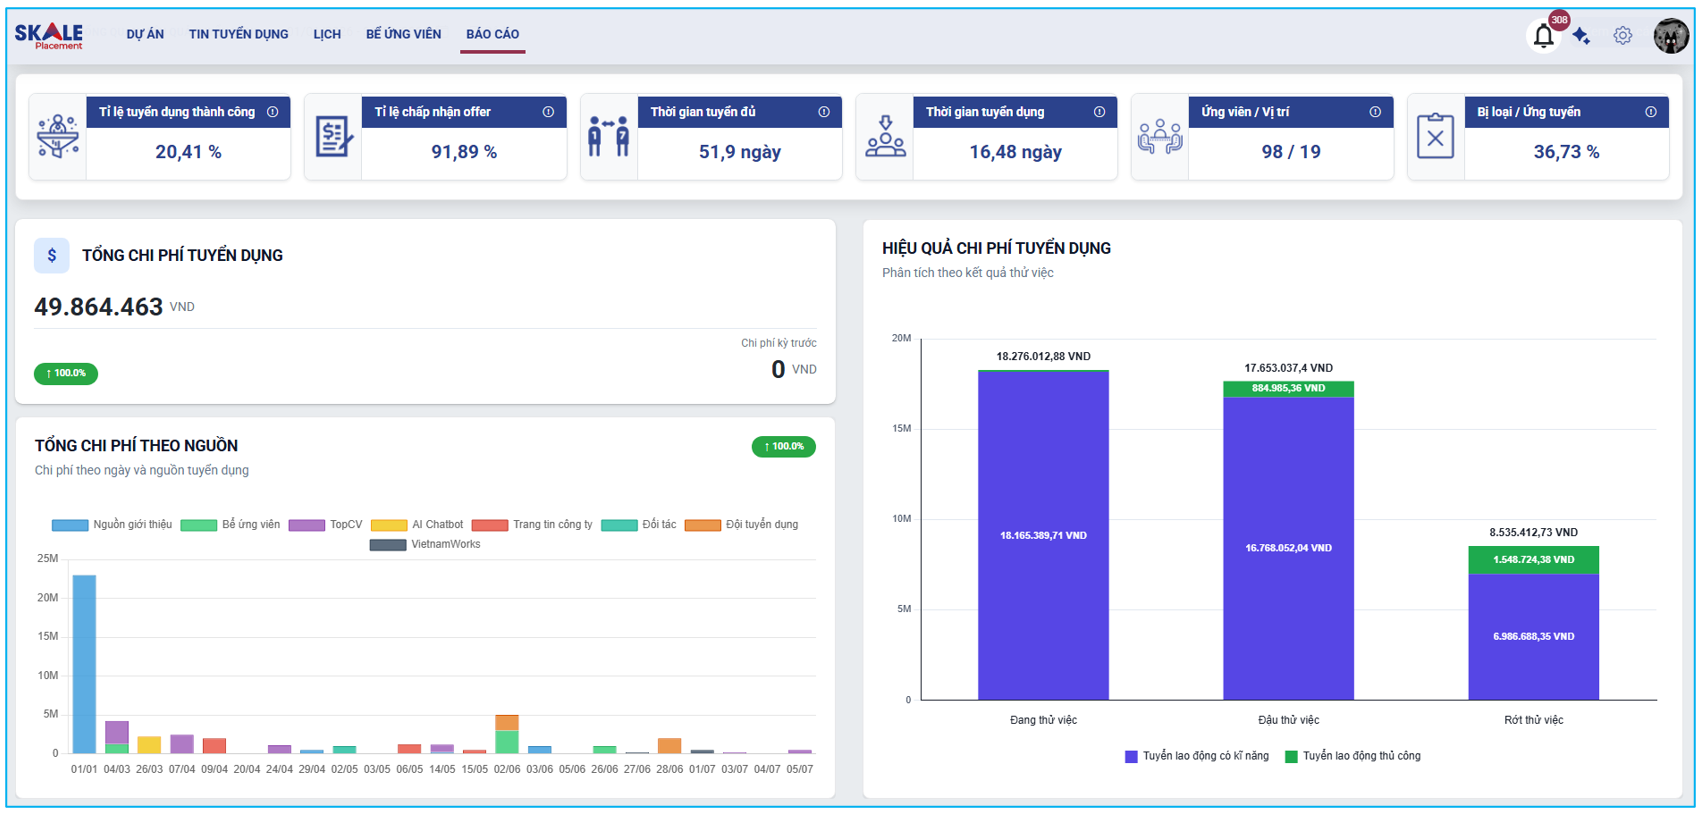Select the Rớt thử việc green bar segment
The height and width of the screenshot is (816, 1706).
point(1533,560)
